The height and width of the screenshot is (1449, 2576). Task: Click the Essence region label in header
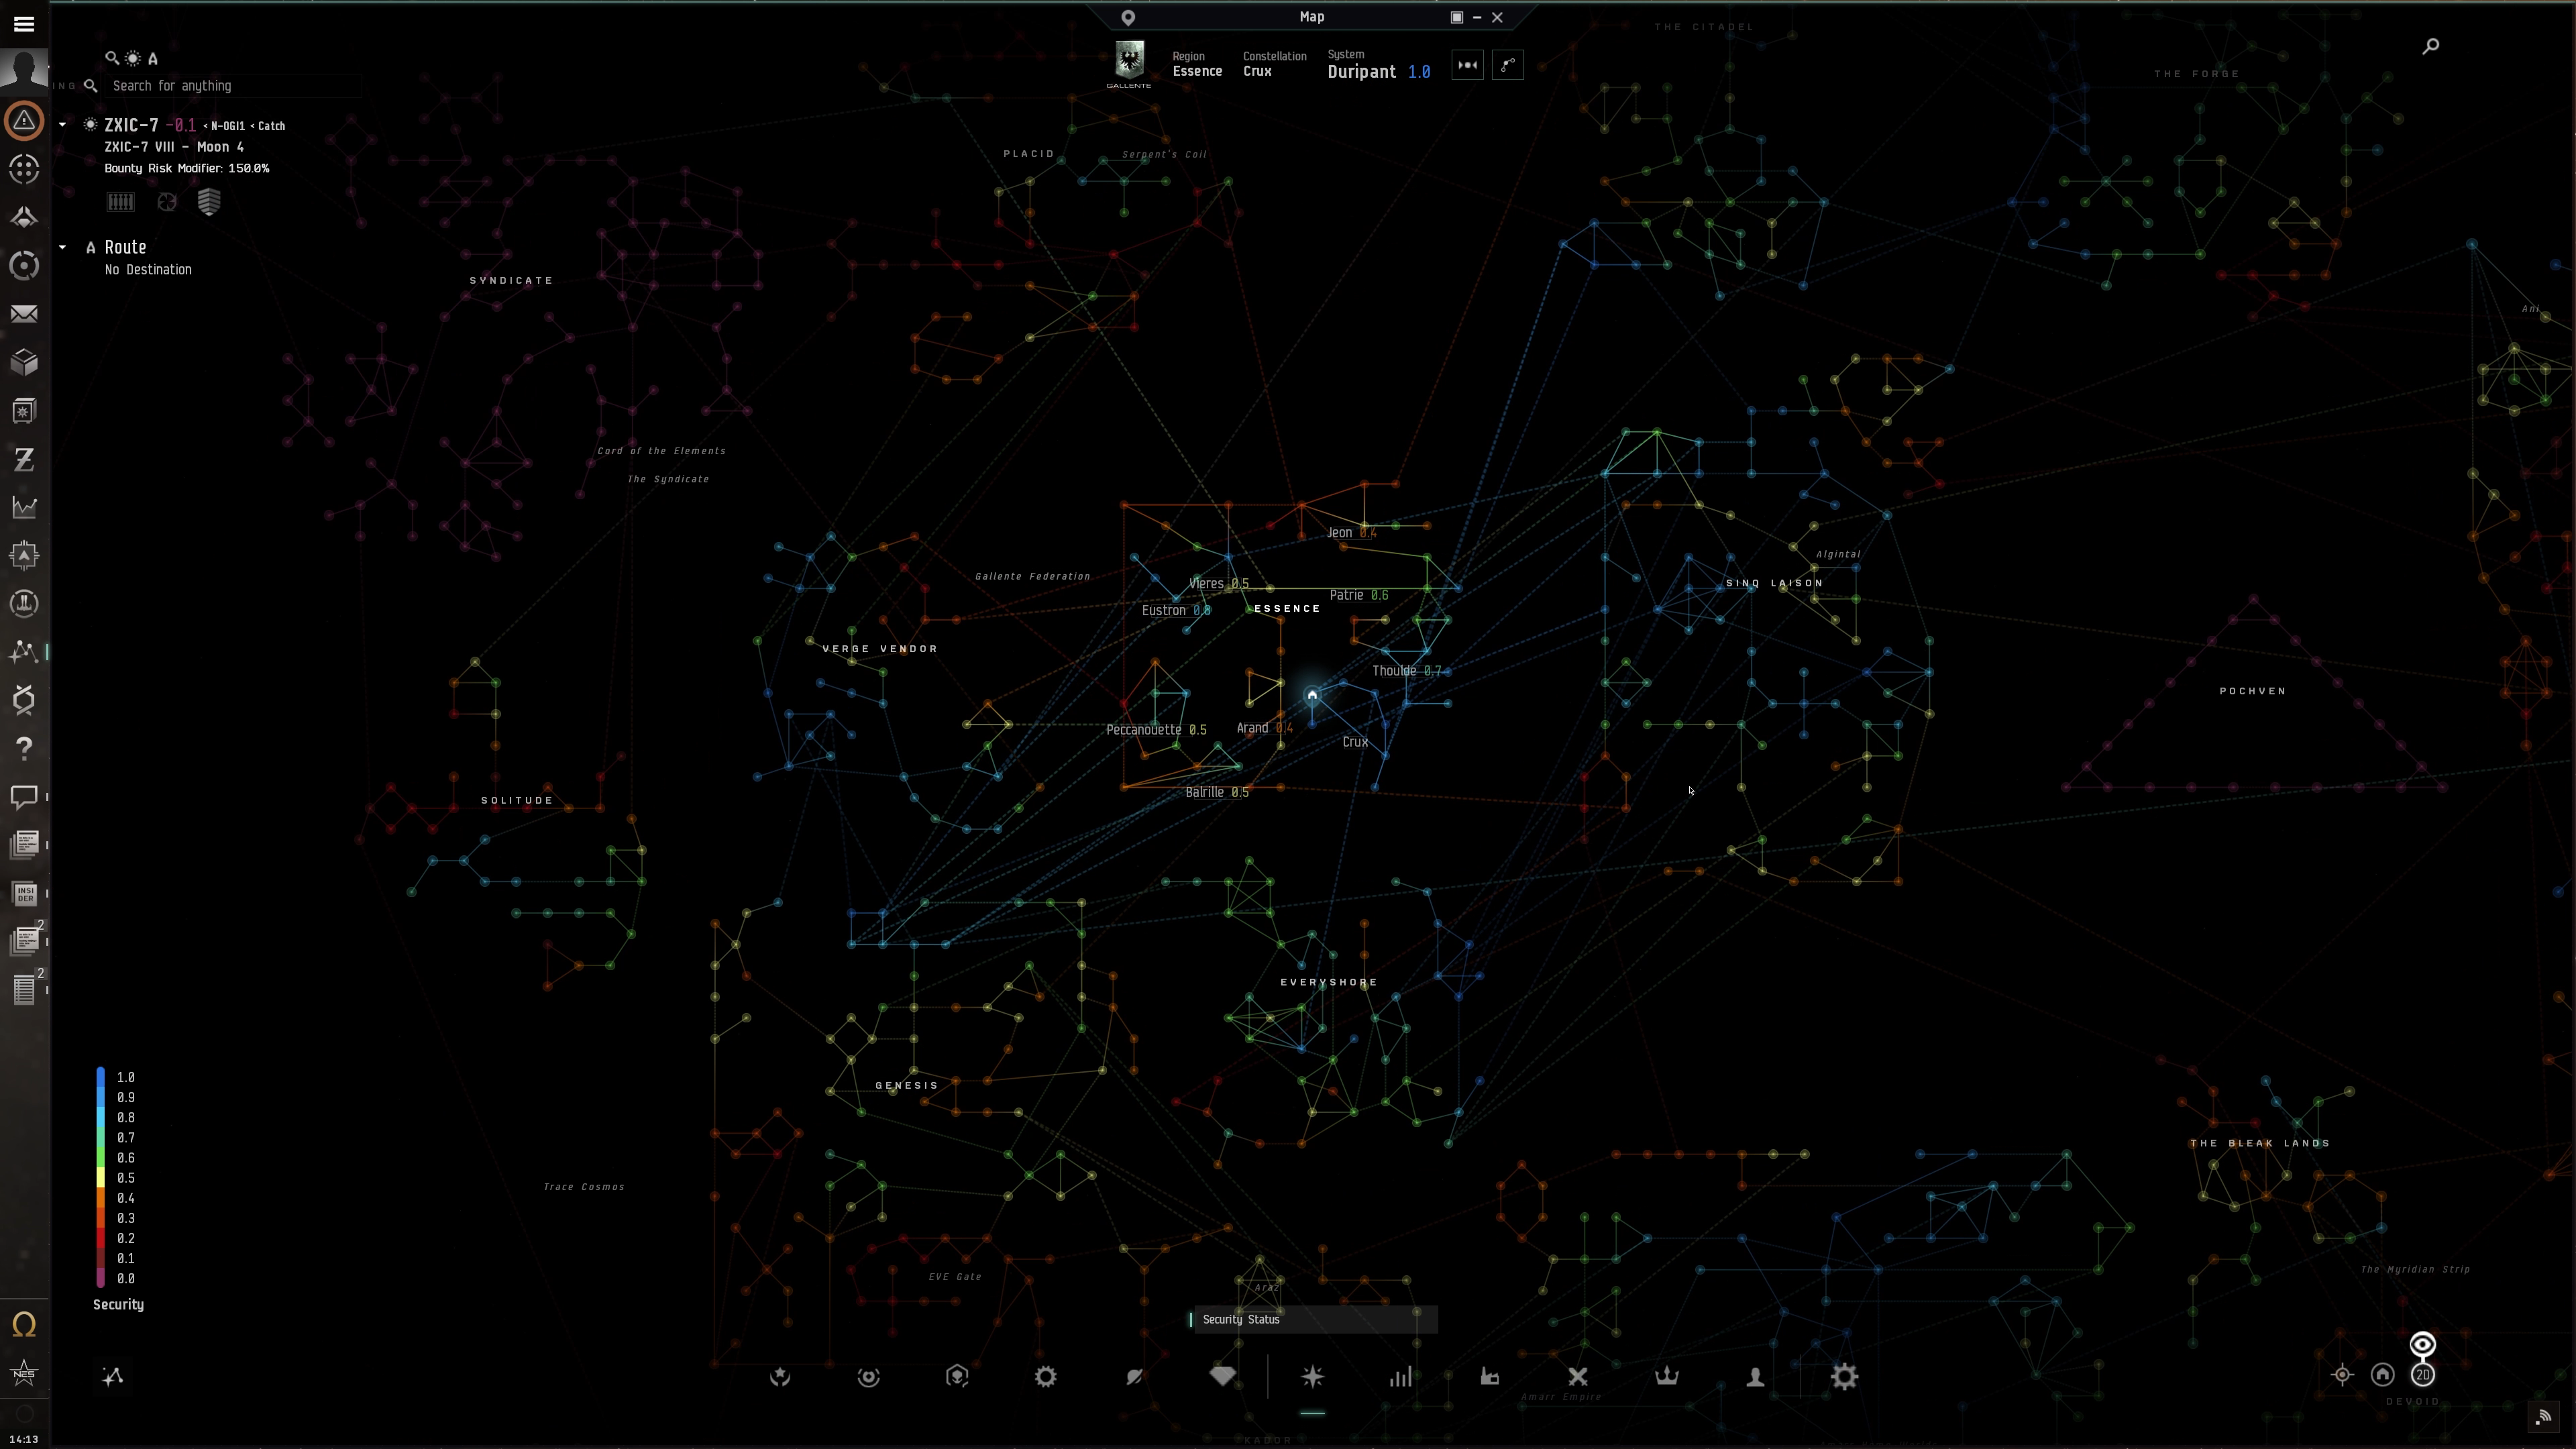[1197, 71]
